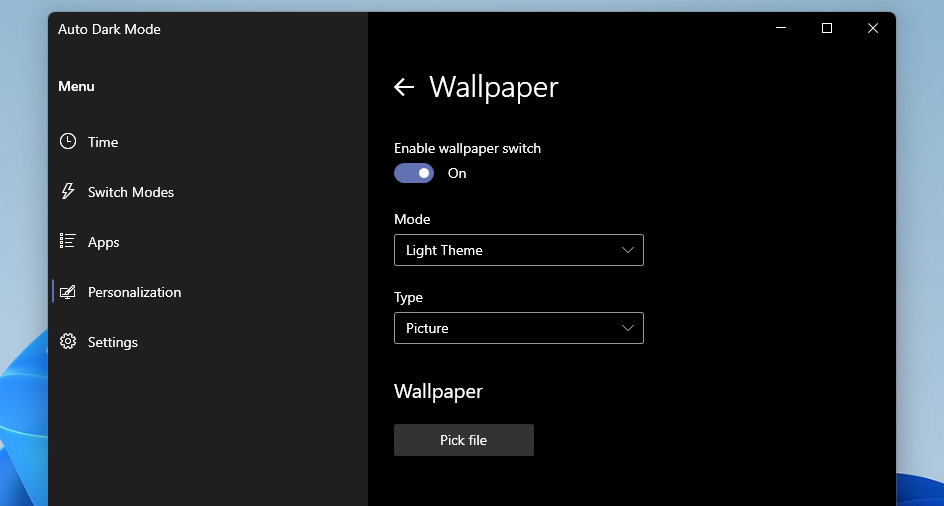Go back using the arrow beside Wallpaper

point(404,87)
